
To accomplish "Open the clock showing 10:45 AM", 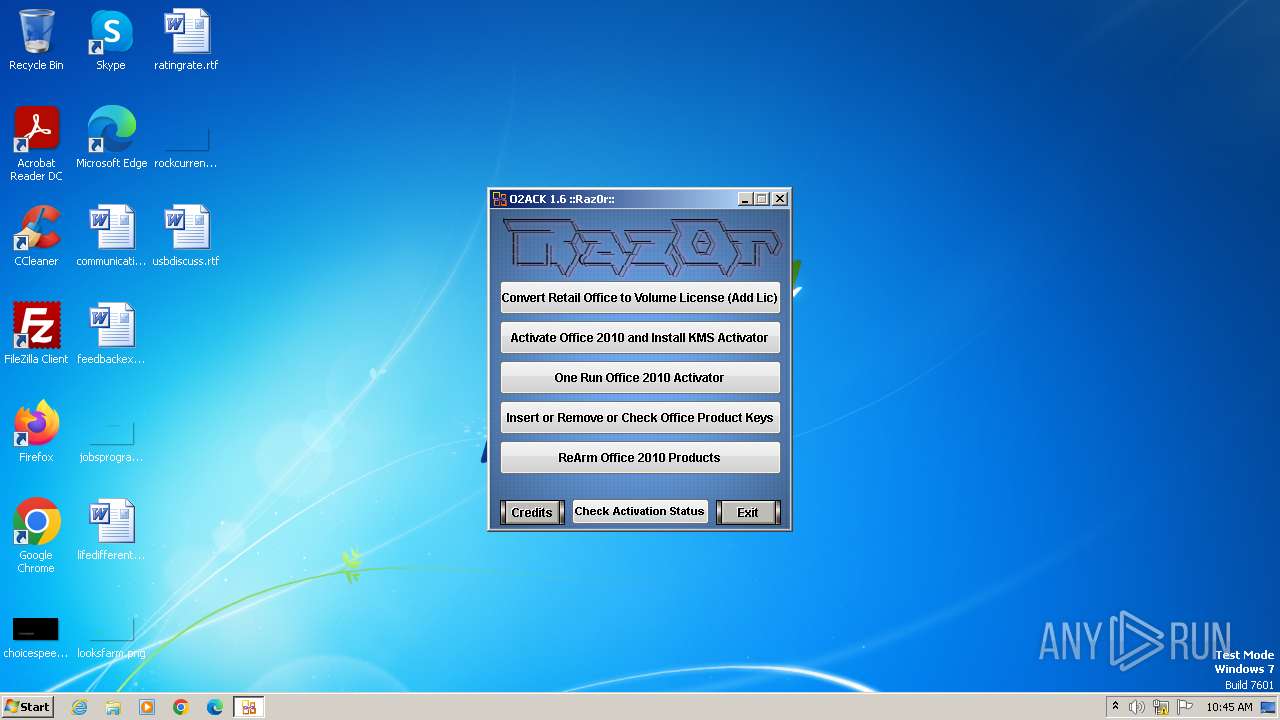I will [x=1229, y=707].
